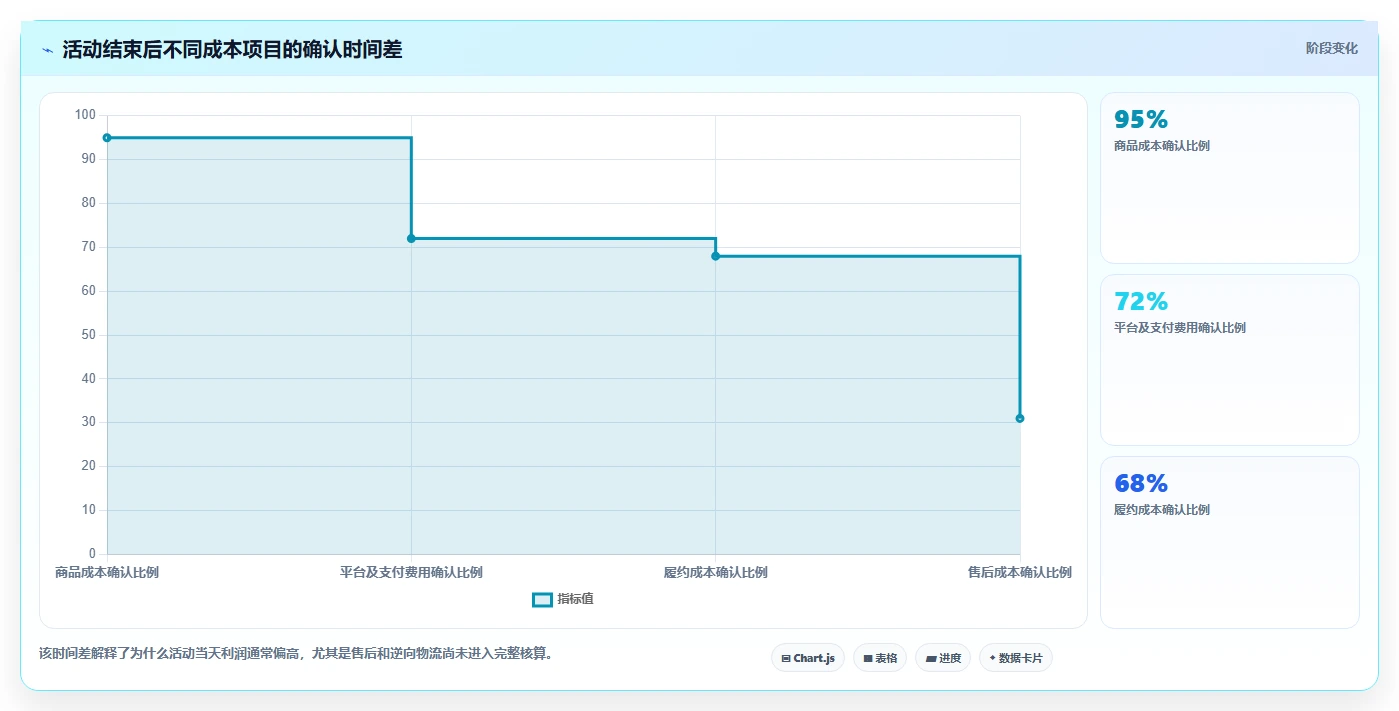
Task: Click the y-axis value 100
Action: (85, 115)
